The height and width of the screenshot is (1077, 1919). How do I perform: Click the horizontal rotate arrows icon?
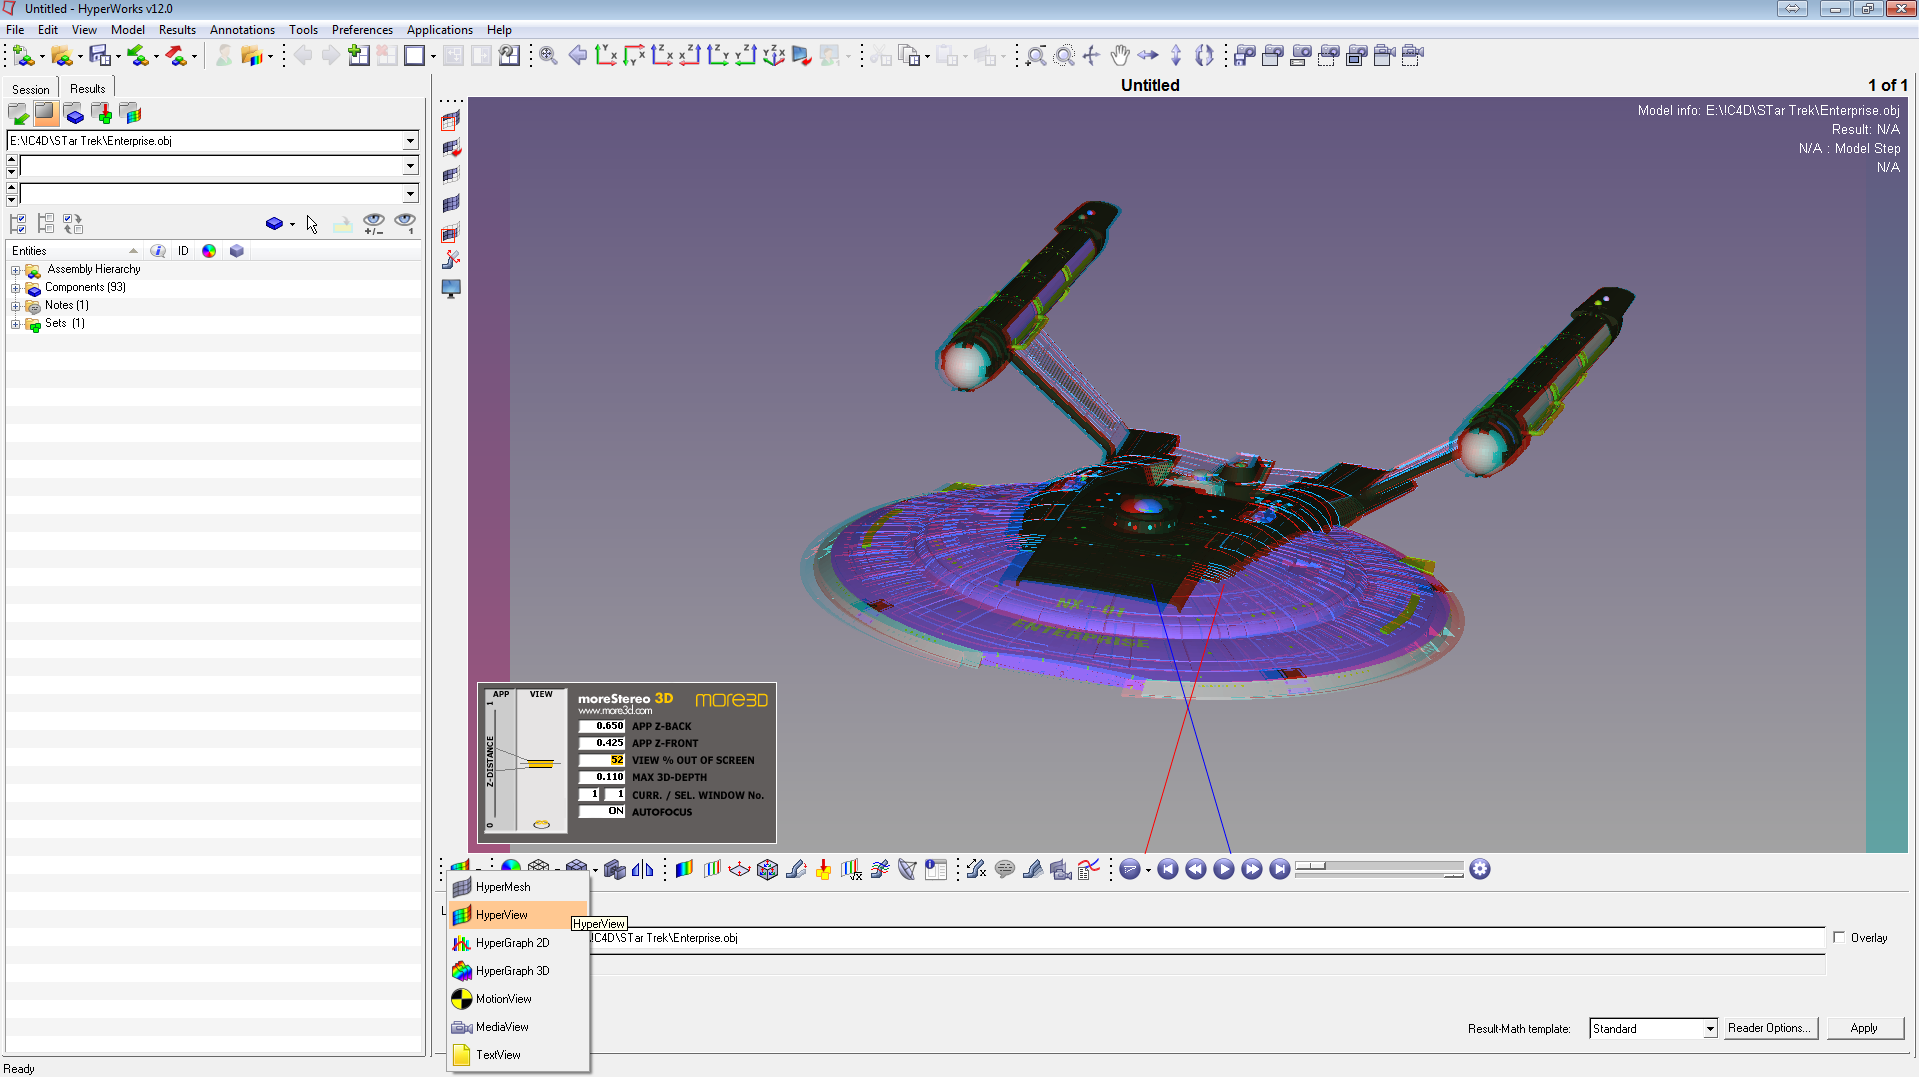tap(1148, 56)
